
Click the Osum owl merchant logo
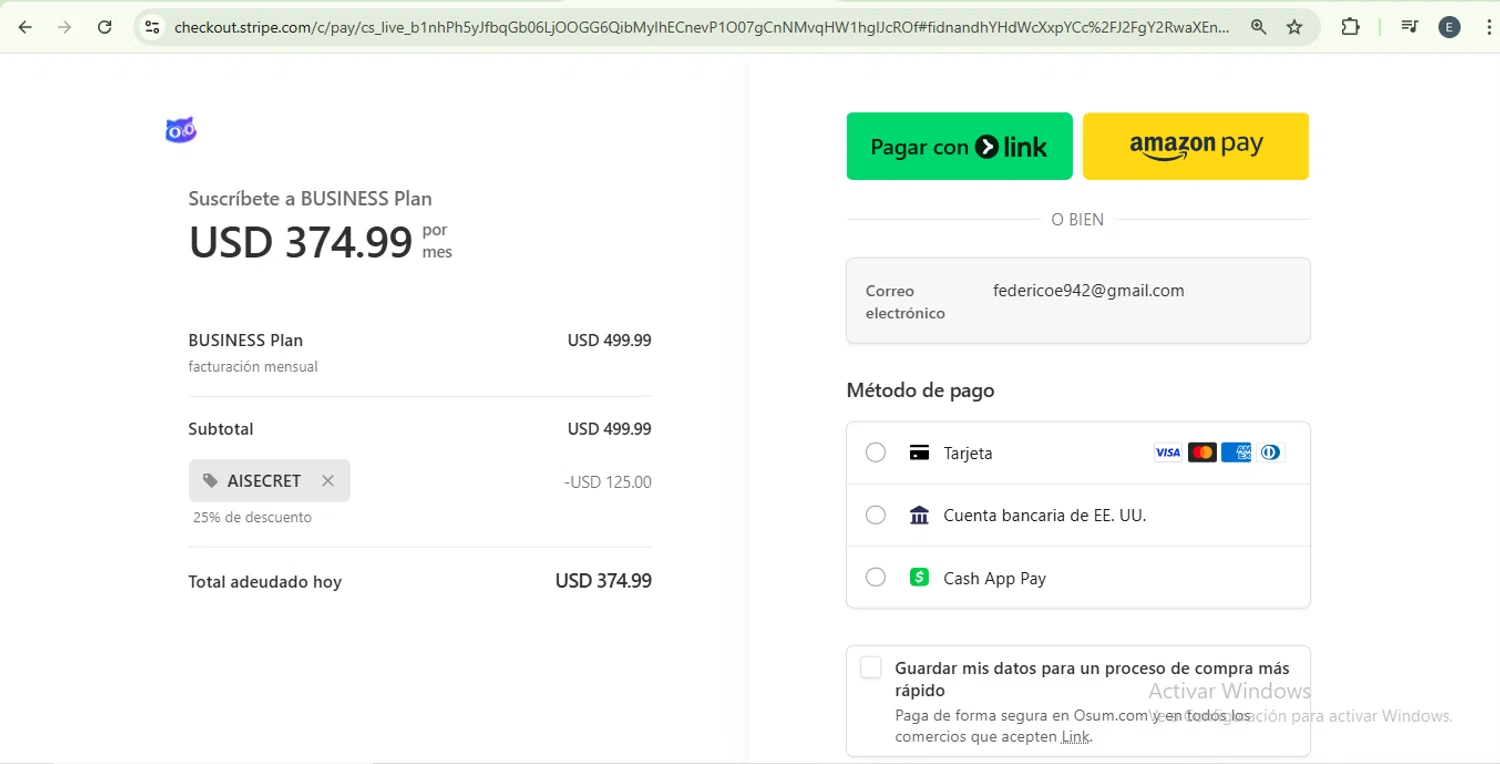(181, 130)
